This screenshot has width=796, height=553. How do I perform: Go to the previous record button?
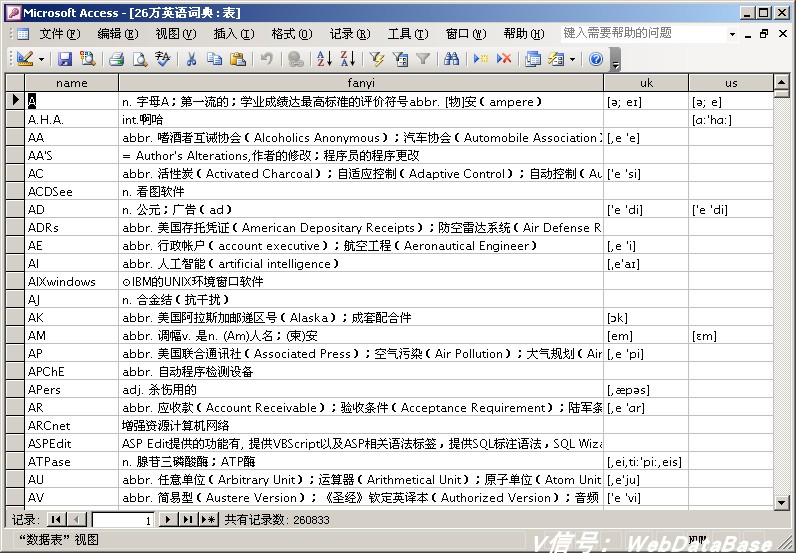click(77, 519)
